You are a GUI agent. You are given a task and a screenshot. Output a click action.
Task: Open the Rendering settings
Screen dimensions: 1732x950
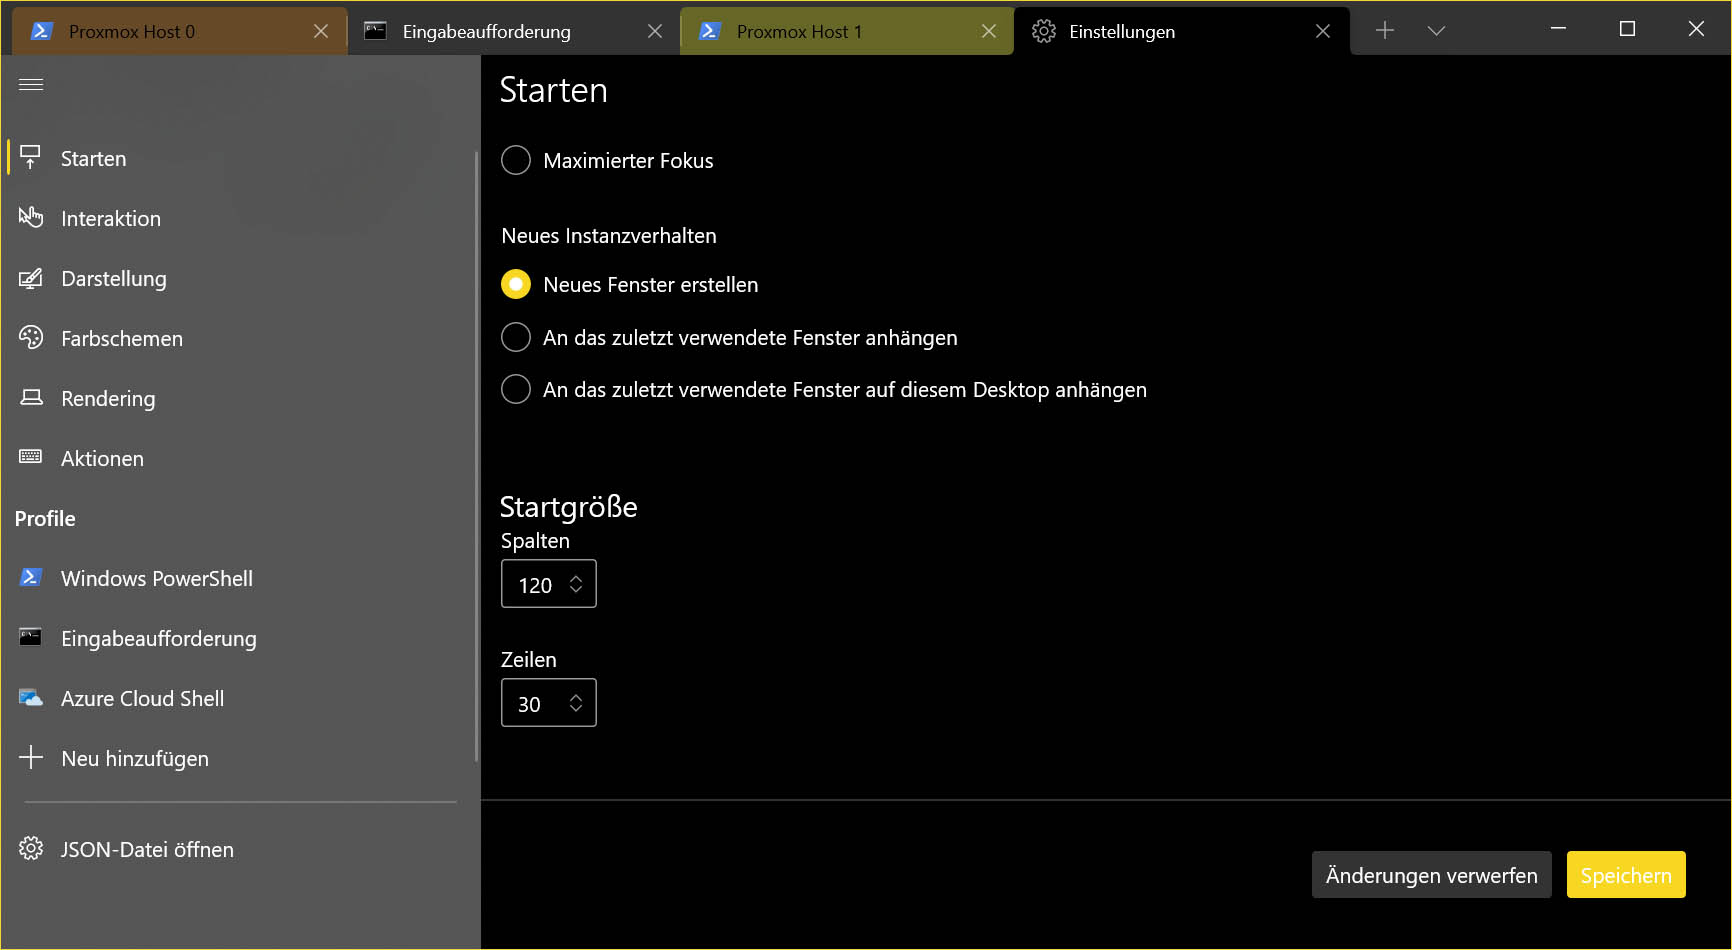(x=107, y=398)
